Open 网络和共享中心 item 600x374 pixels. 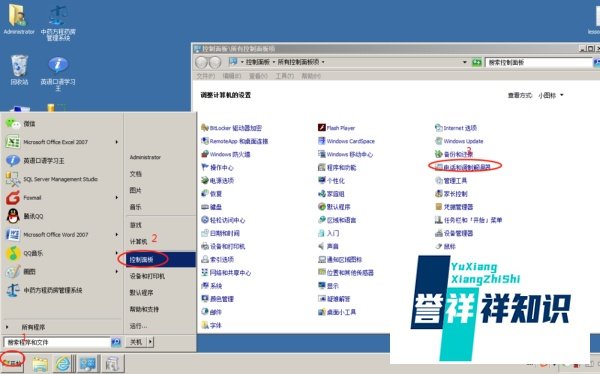point(226,273)
